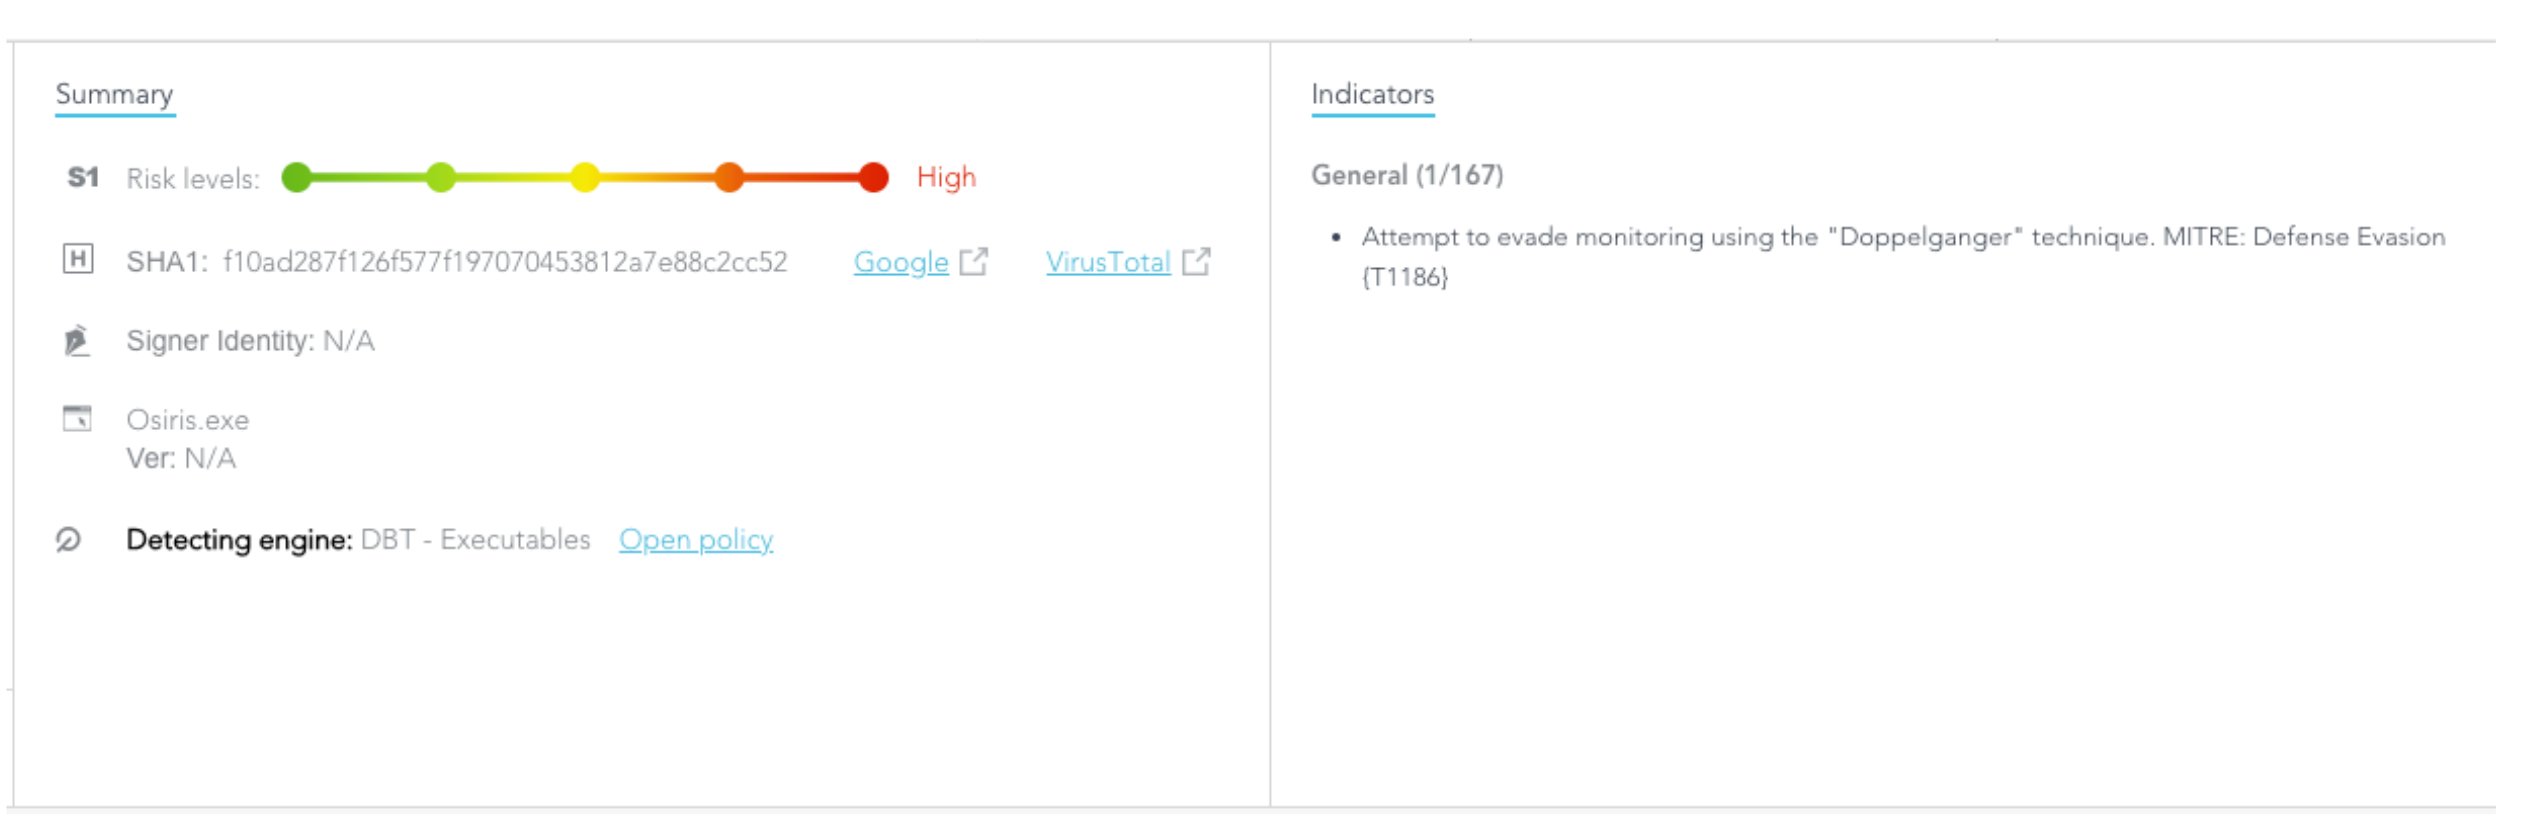Click the external link icon beside VirusTotal

pyautogui.click(x=1196, y=262)
